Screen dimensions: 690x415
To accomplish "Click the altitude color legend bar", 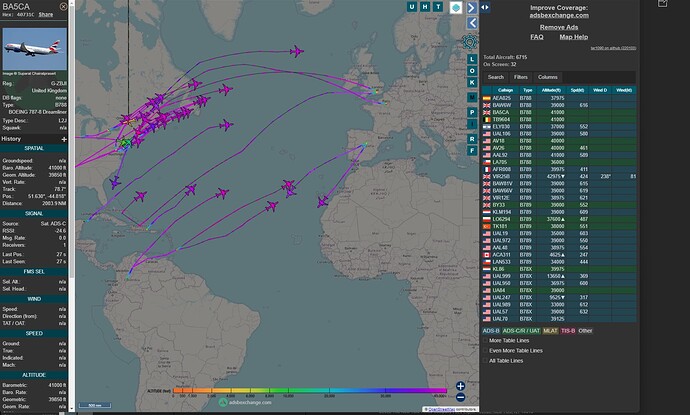I will coord(310,390).
